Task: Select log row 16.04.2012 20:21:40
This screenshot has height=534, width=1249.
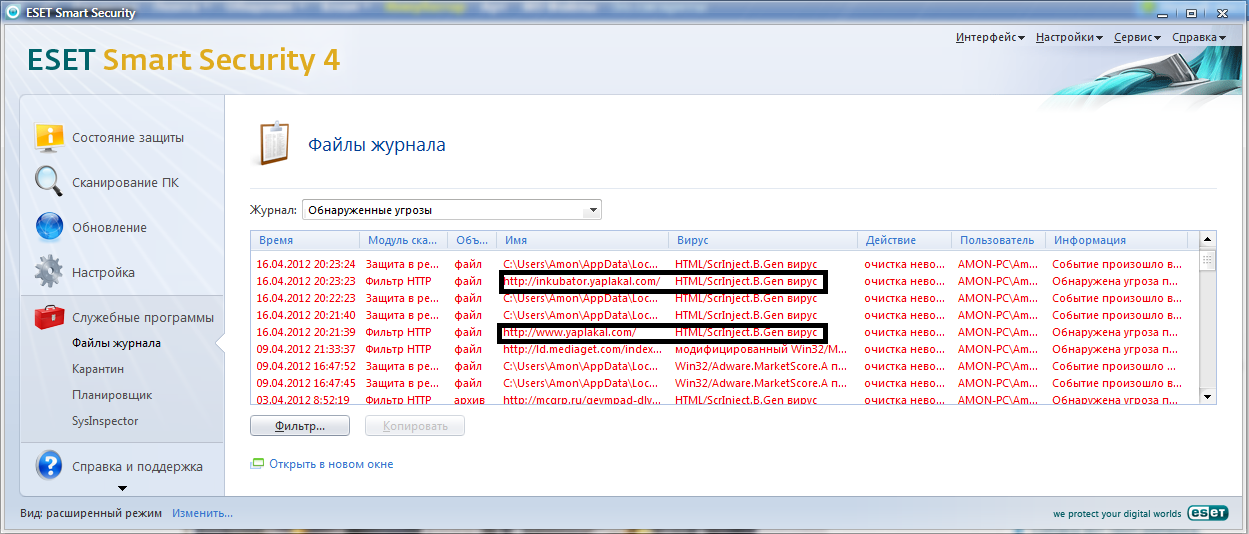Action: [x=724, y=315]
